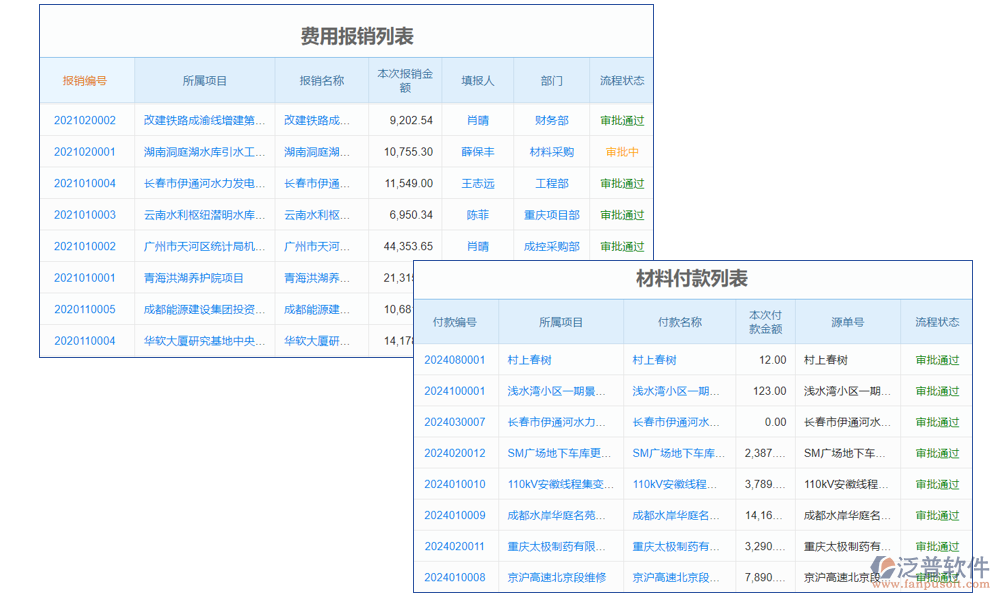The height and width of the screenshot is (600, 1000).
Task: 打开报销编号 2021010004 详情
Action: coord(87,183)
